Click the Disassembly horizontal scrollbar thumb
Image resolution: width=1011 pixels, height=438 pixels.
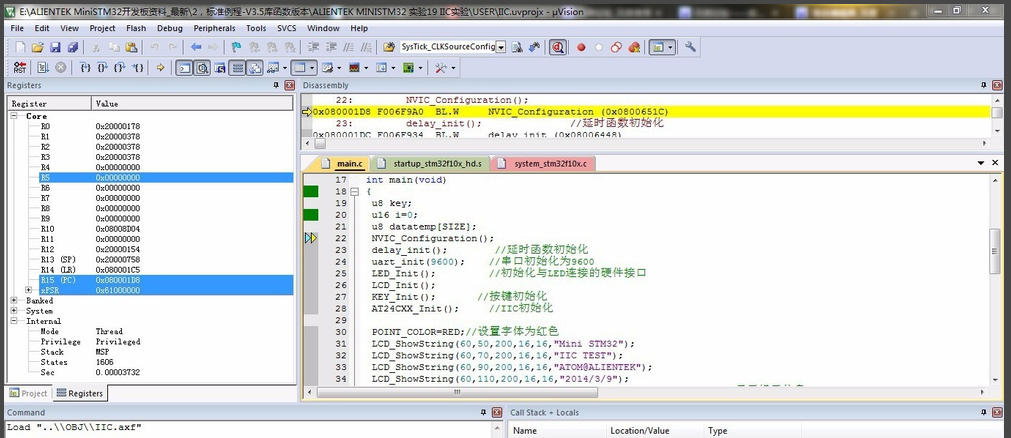(x=320, y=144)
